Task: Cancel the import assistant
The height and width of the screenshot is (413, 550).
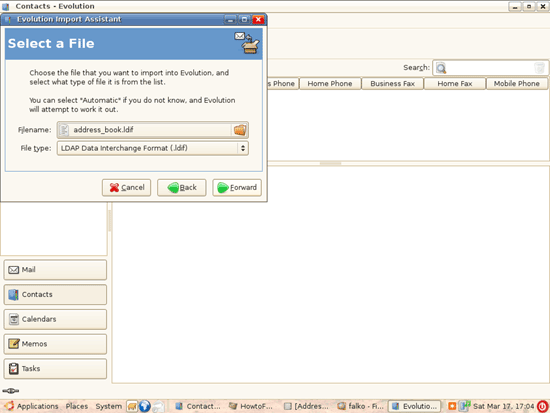Action: [x=127, y=188]
